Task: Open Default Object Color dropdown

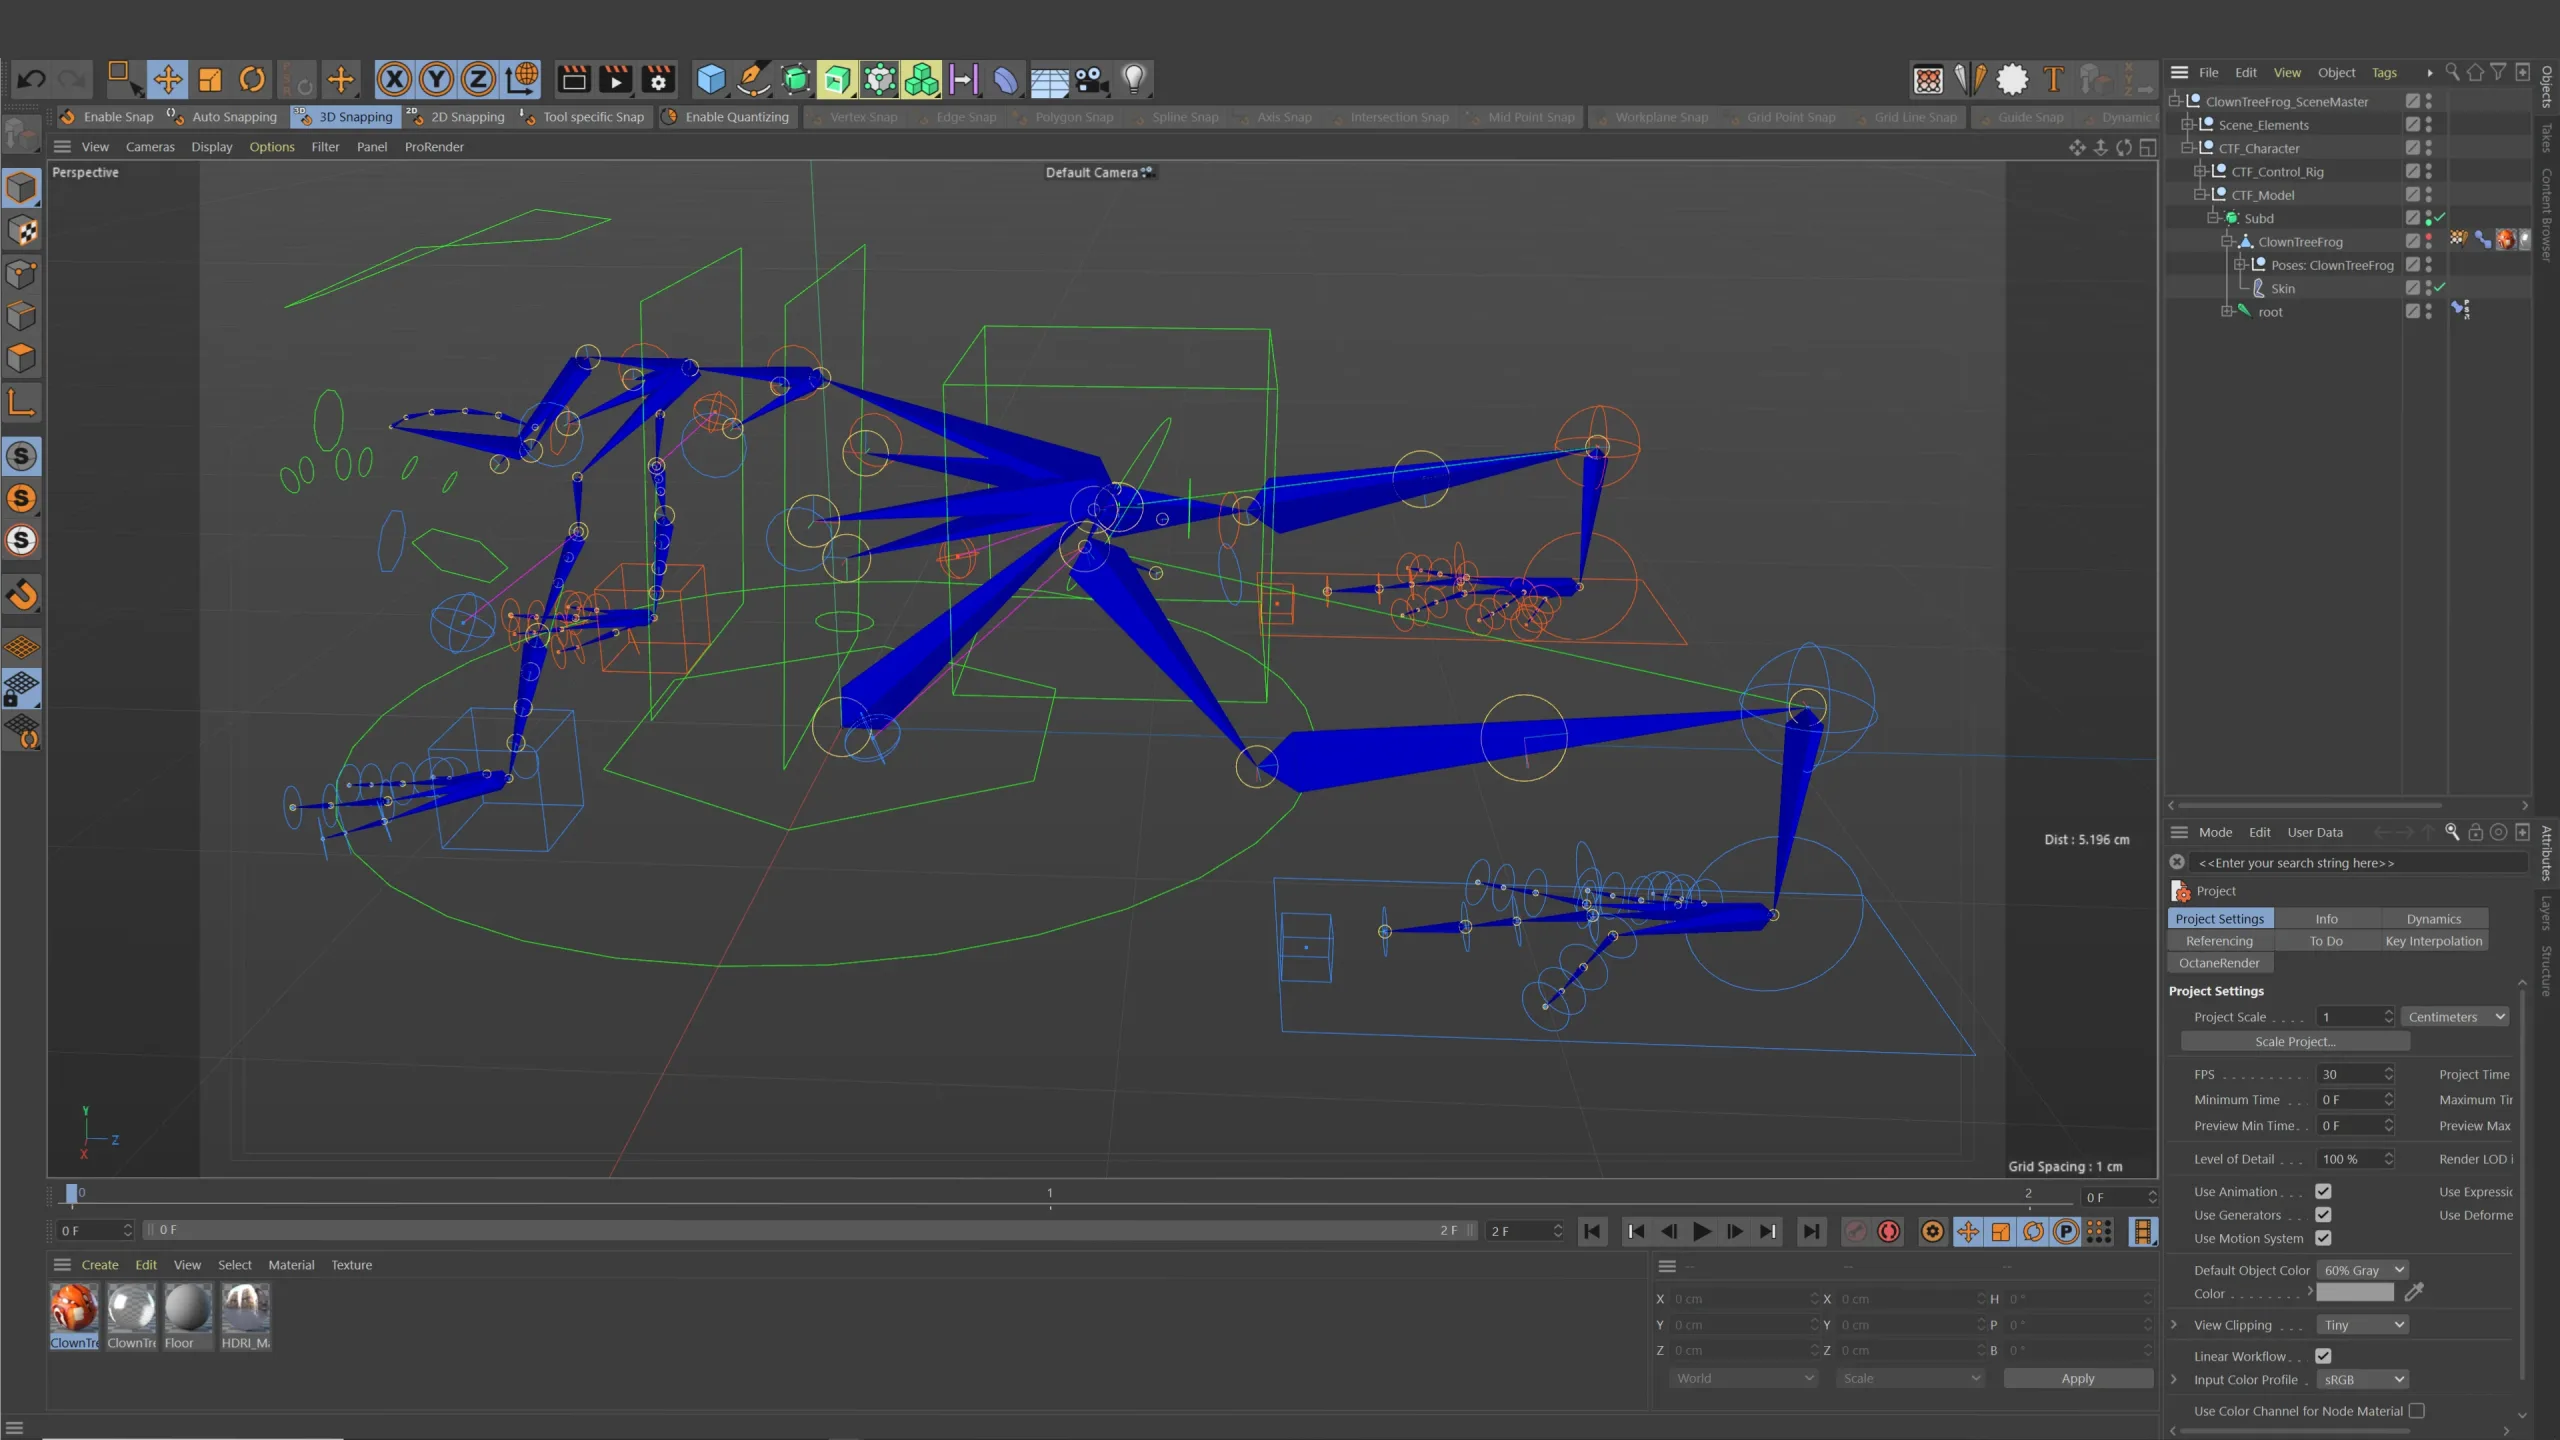Action: click(x=2363, y=1270)
